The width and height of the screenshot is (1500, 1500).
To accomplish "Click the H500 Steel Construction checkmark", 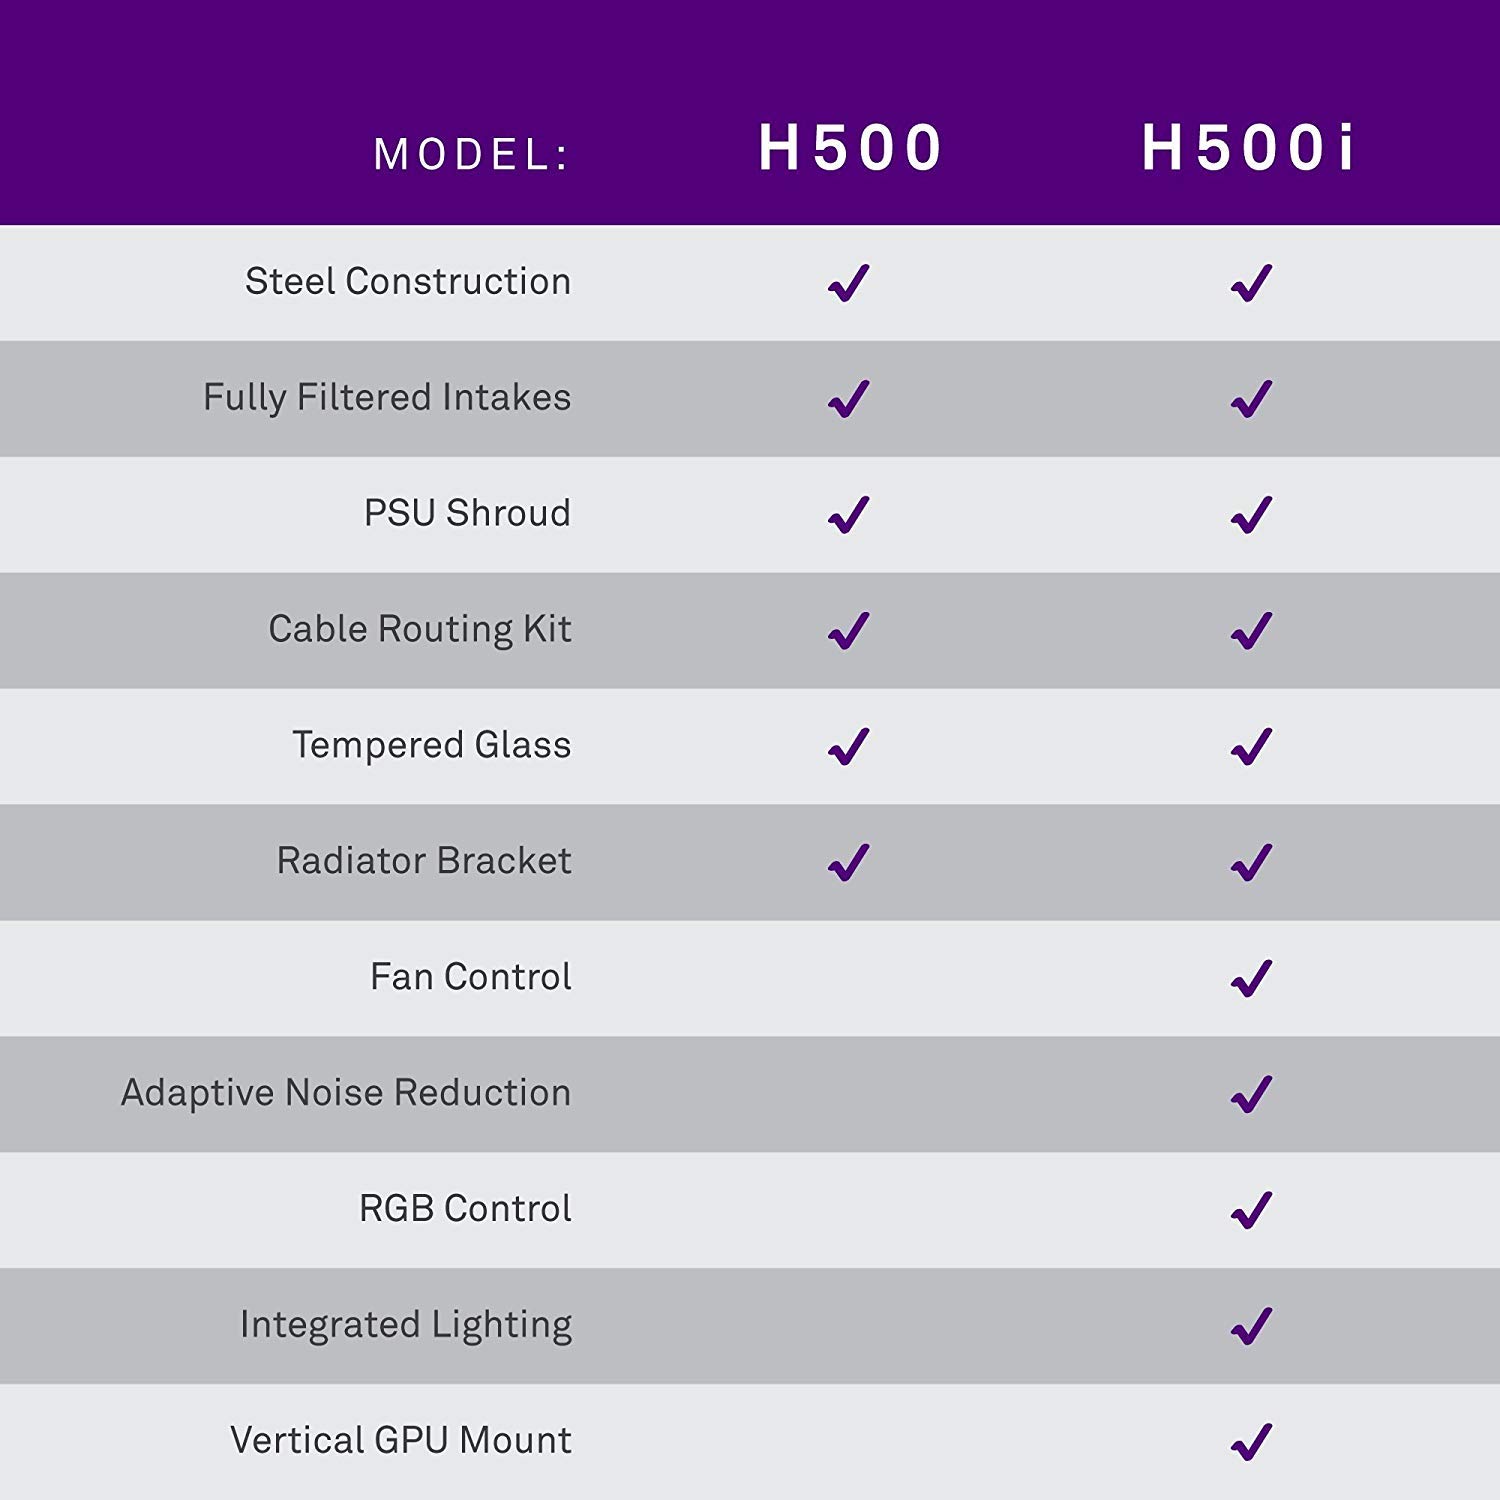I will pyautogui.click(x=849, y=283).
